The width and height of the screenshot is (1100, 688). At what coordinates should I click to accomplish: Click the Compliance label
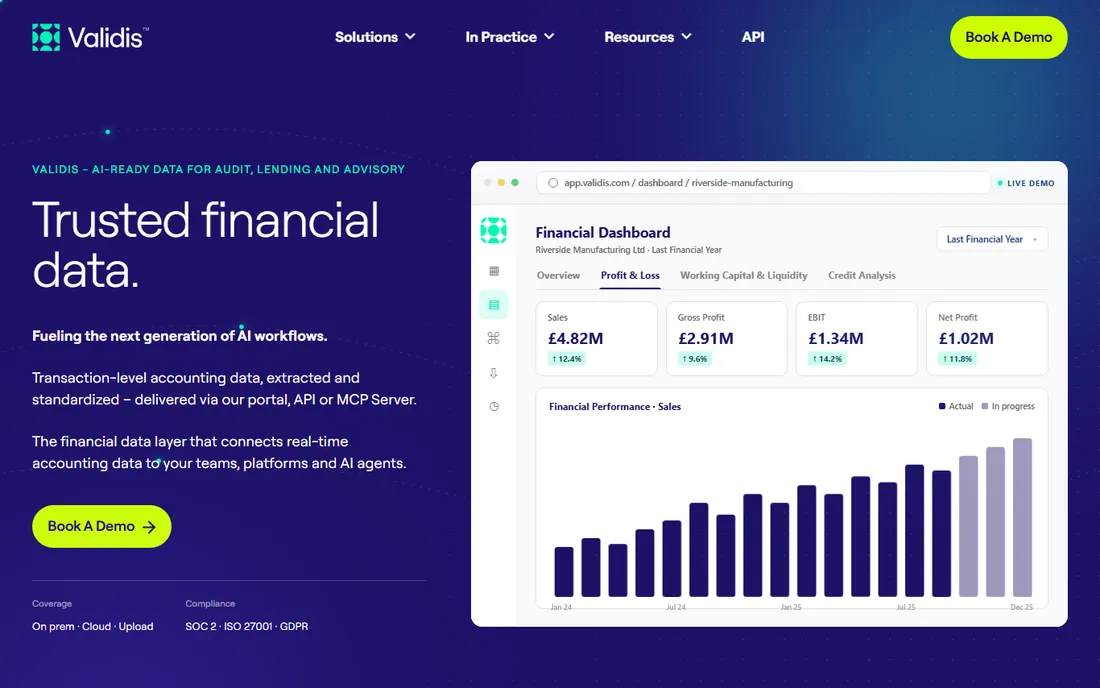(210, 604)
